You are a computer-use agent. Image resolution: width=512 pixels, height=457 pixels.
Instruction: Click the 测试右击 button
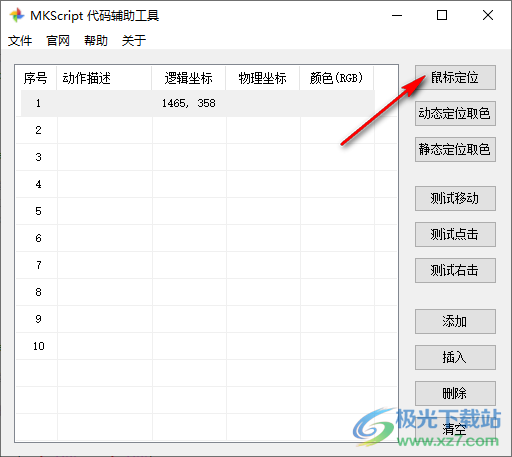click(455, 270)
